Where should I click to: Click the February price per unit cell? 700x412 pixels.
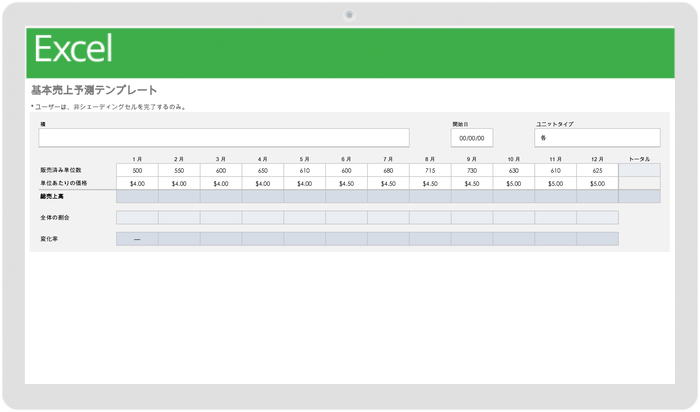(x=179, y=183)
